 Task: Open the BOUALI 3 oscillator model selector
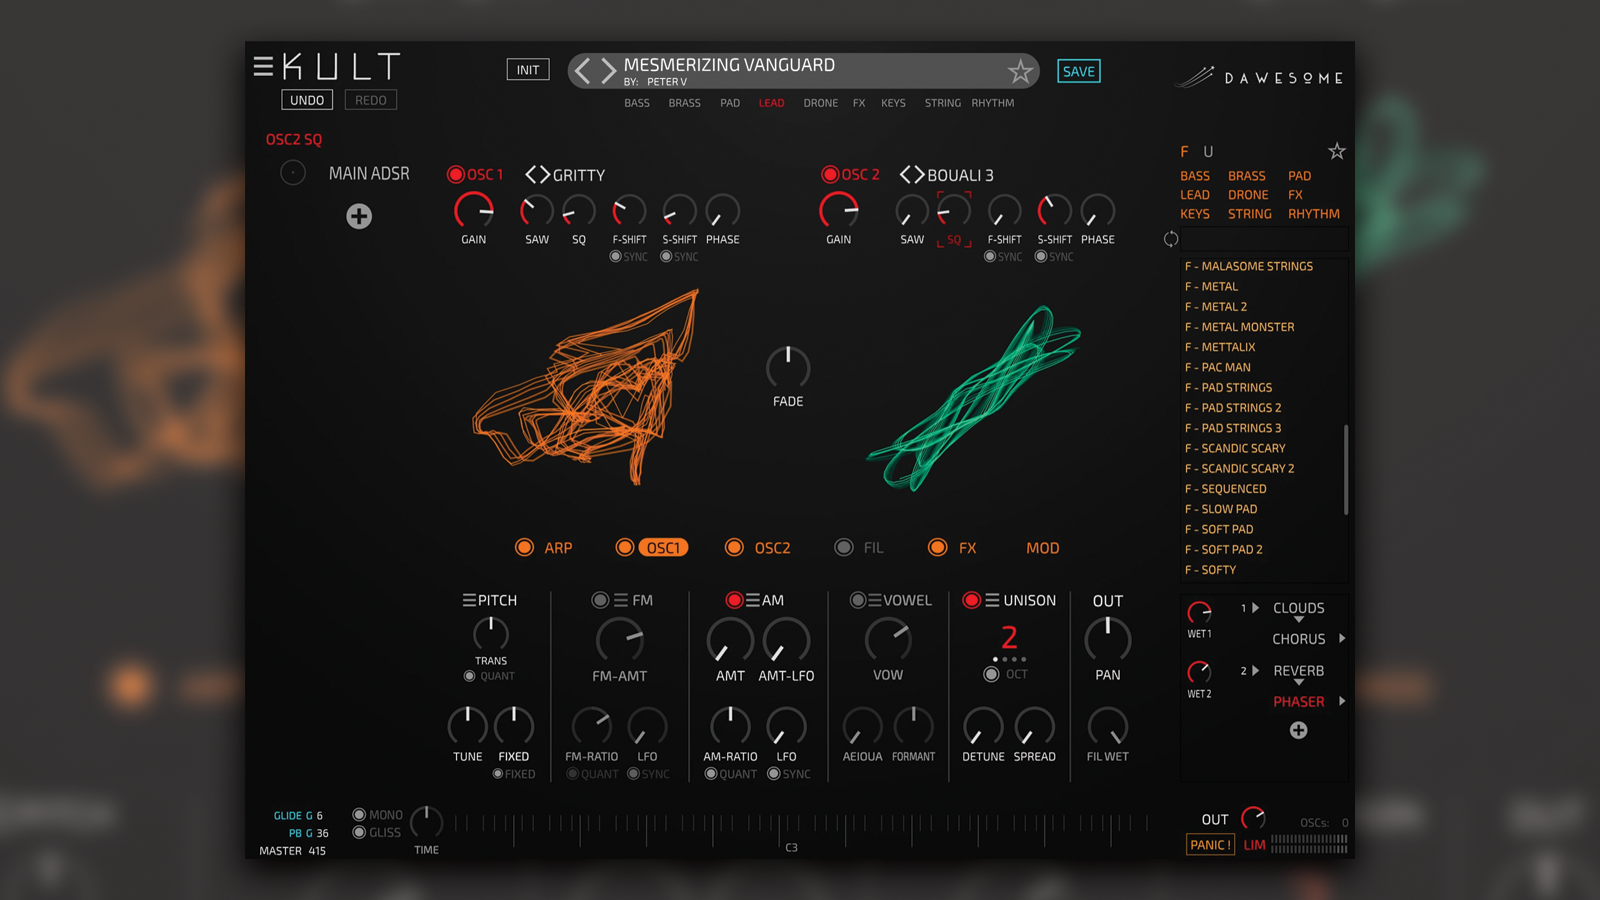pos(911,174)
